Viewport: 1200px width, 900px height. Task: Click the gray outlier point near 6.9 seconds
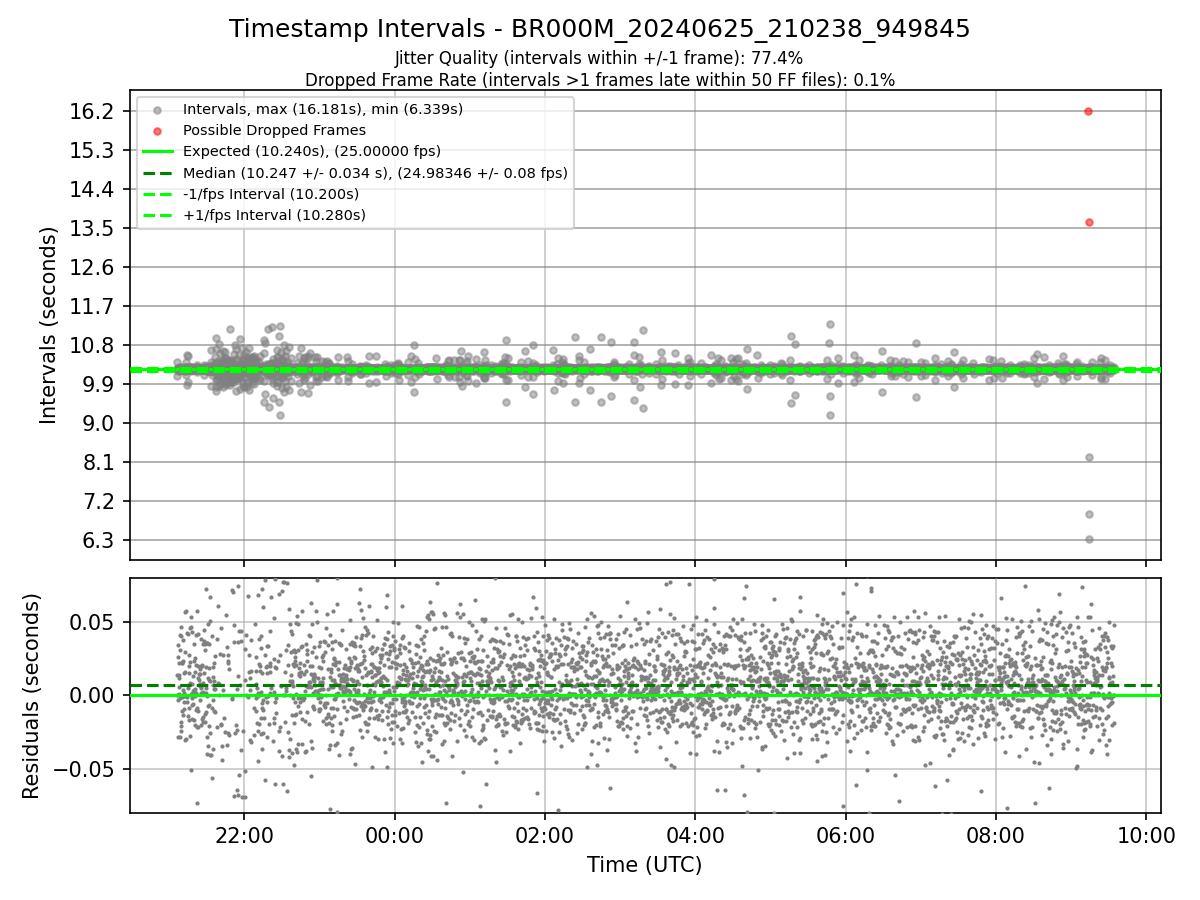(1089, 514)
